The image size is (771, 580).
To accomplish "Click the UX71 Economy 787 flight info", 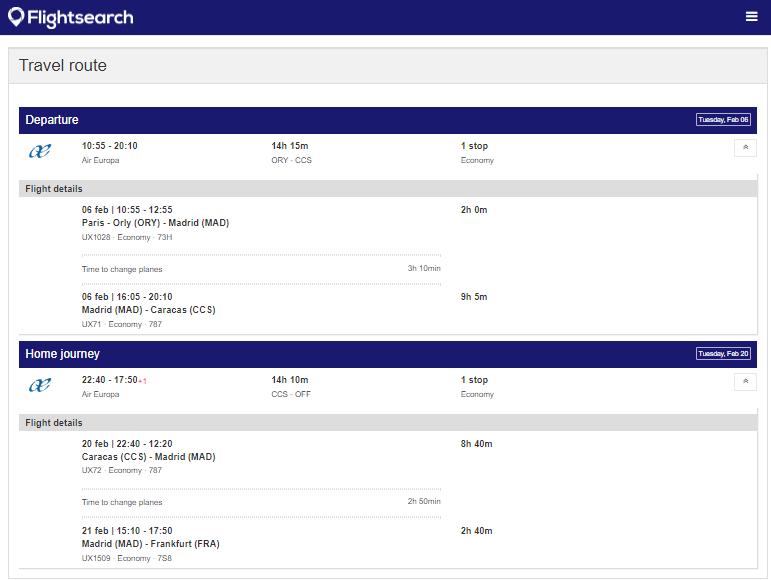I will [121, 324].
